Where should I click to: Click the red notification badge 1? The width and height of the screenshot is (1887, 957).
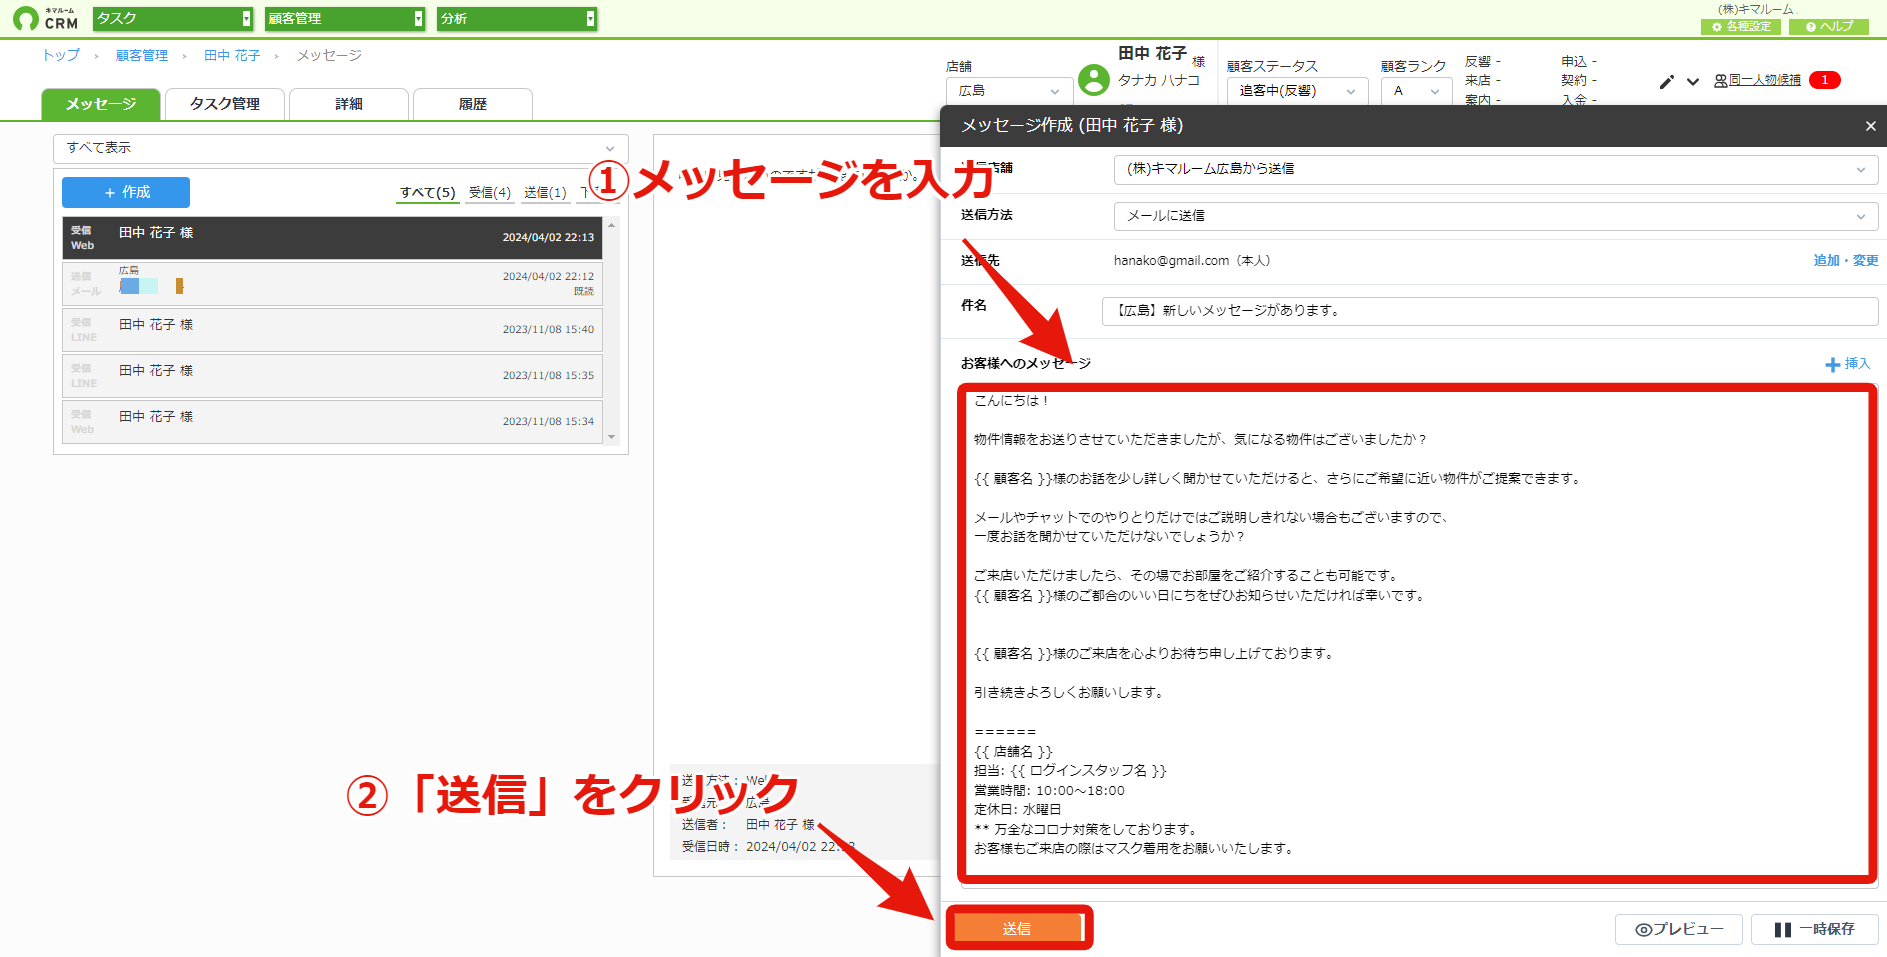1824,80
